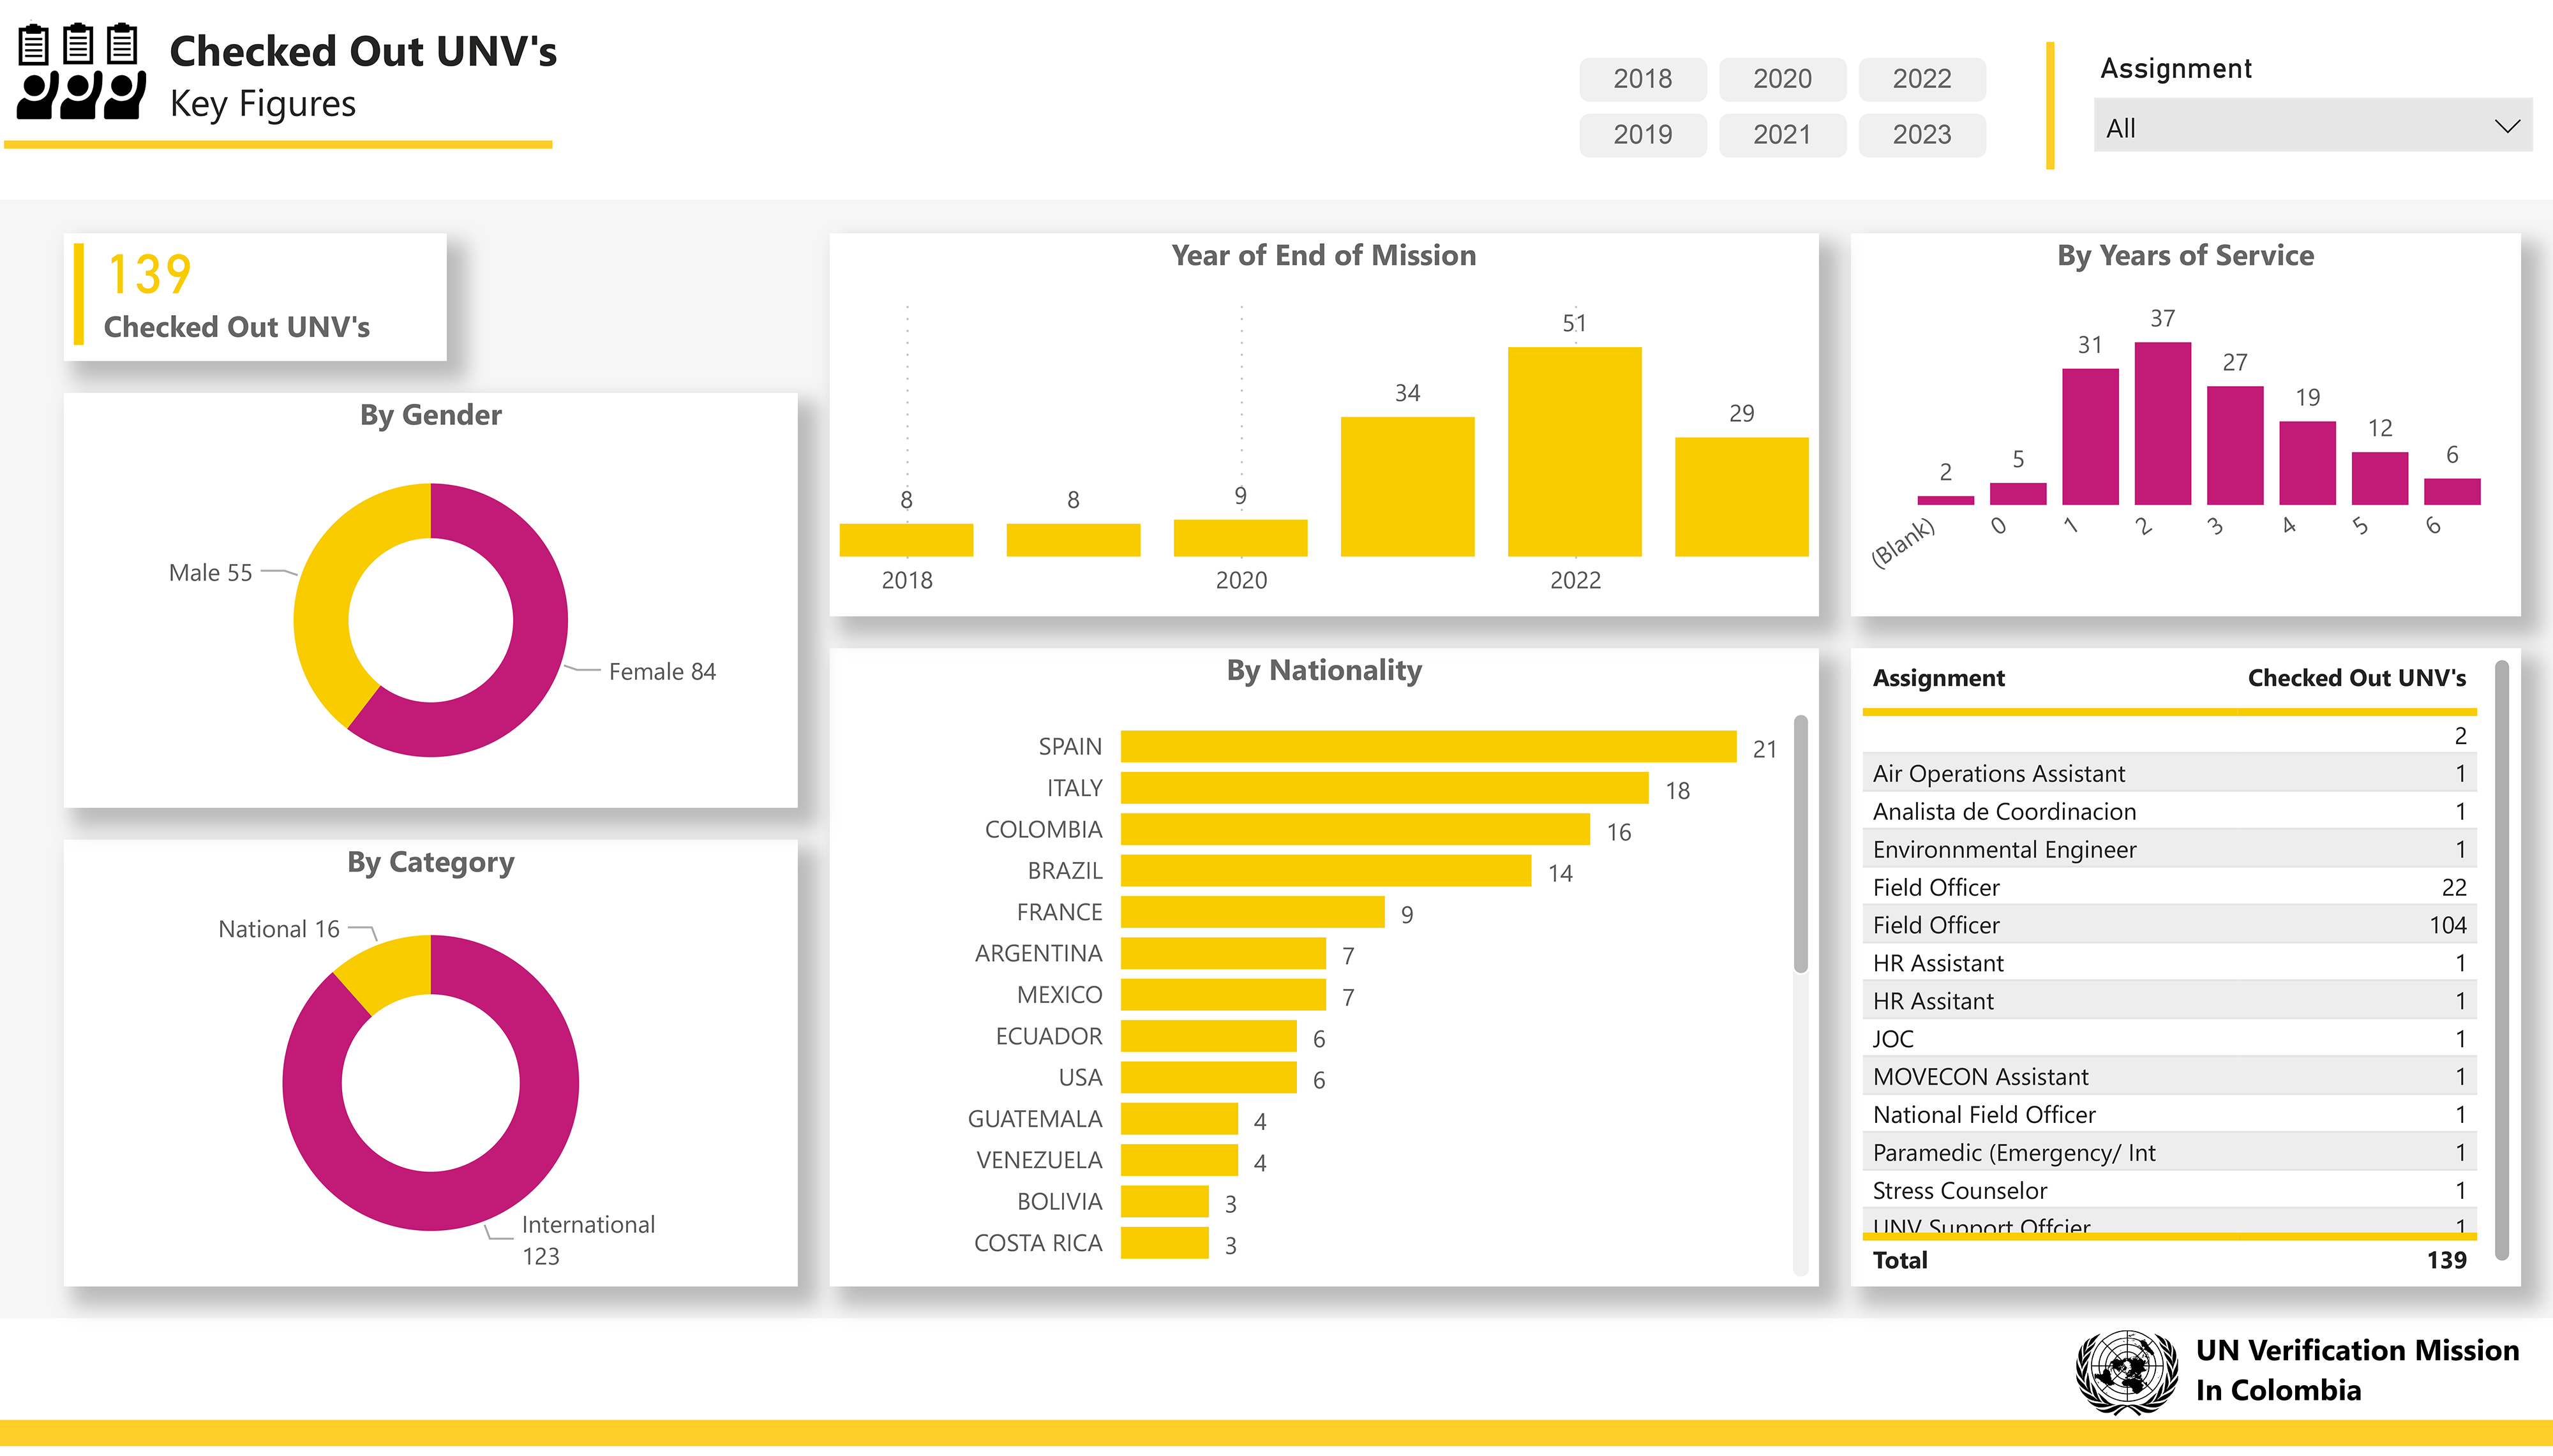Click the Assignment dropdown chevron arrow

[x=2506, y=127]
